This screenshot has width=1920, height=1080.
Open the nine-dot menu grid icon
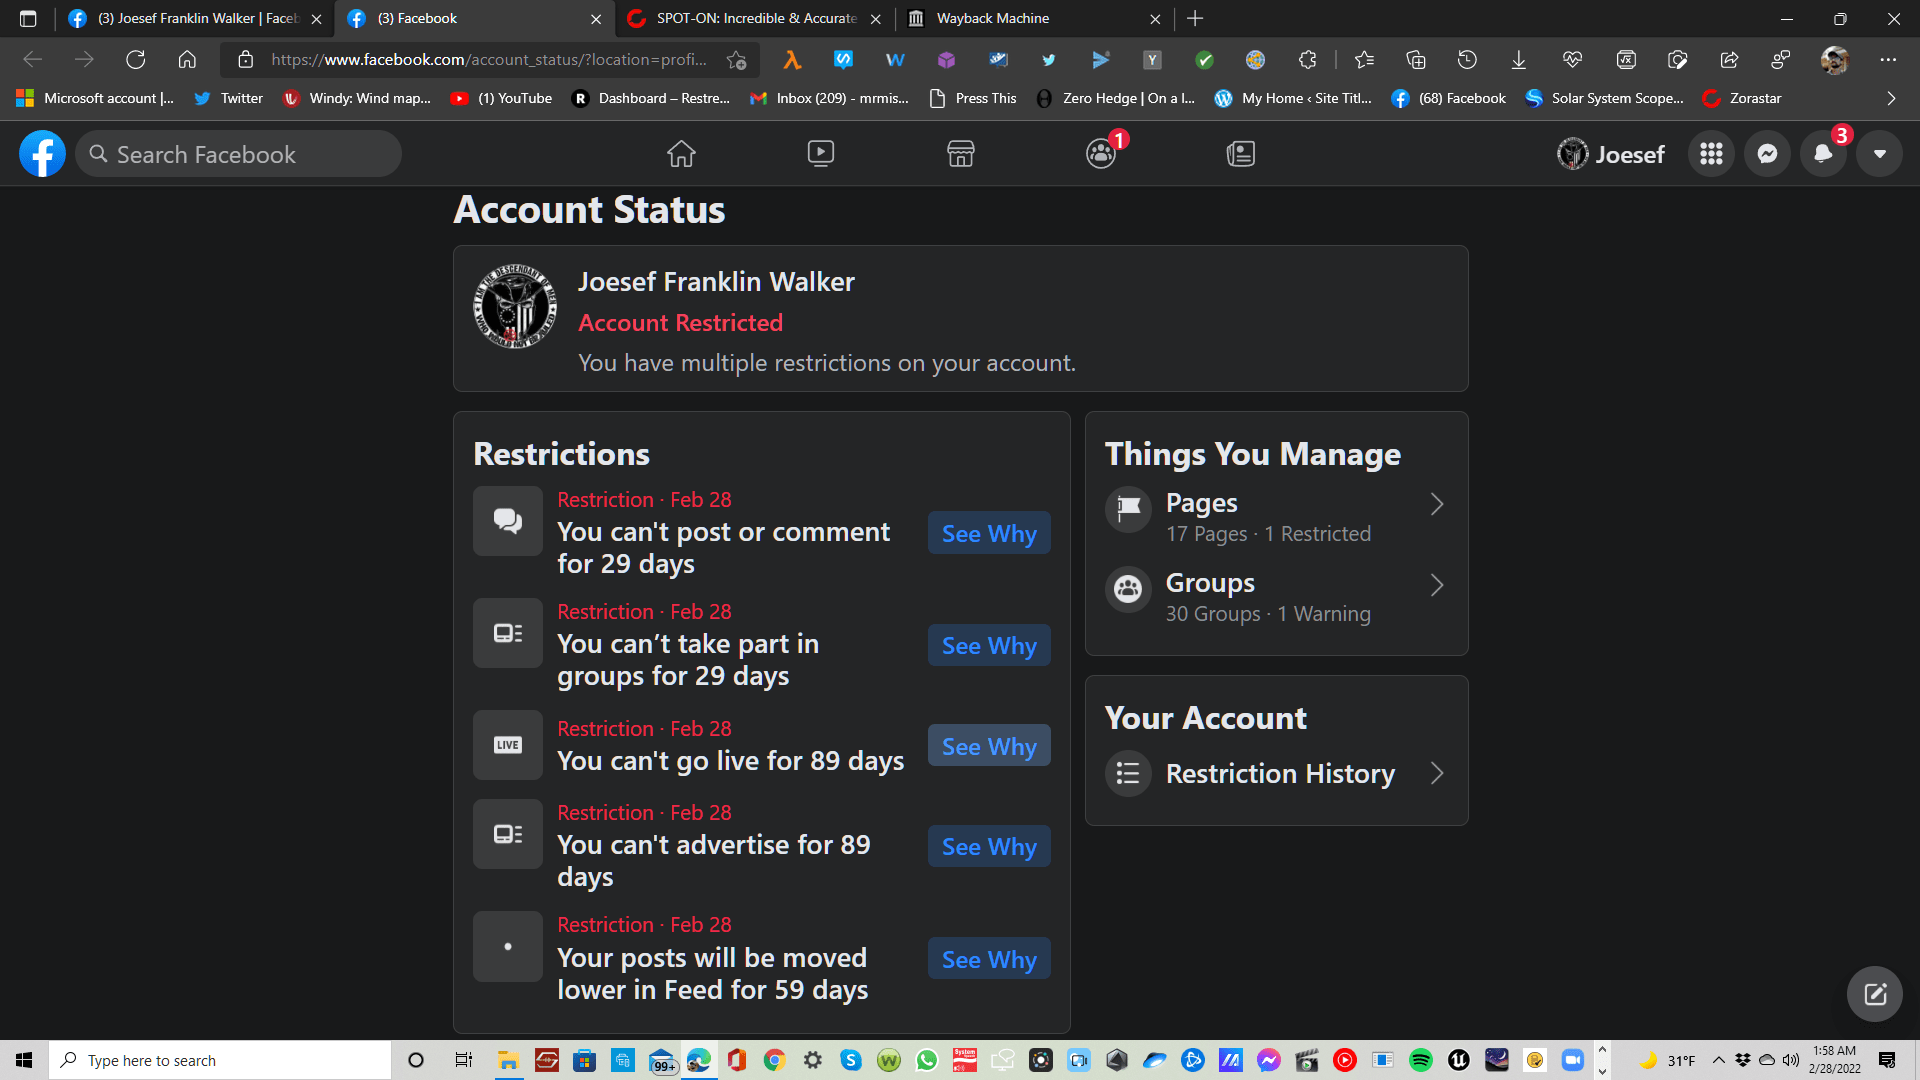click(1711, 154)
